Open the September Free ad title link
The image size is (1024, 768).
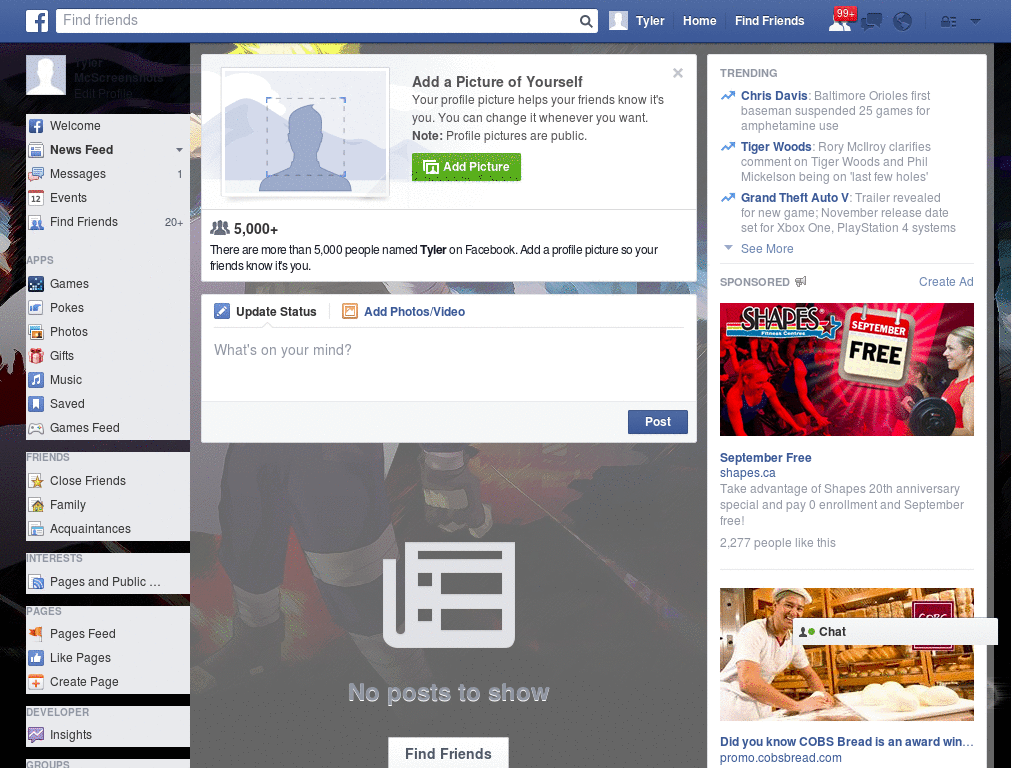[765, 458]
